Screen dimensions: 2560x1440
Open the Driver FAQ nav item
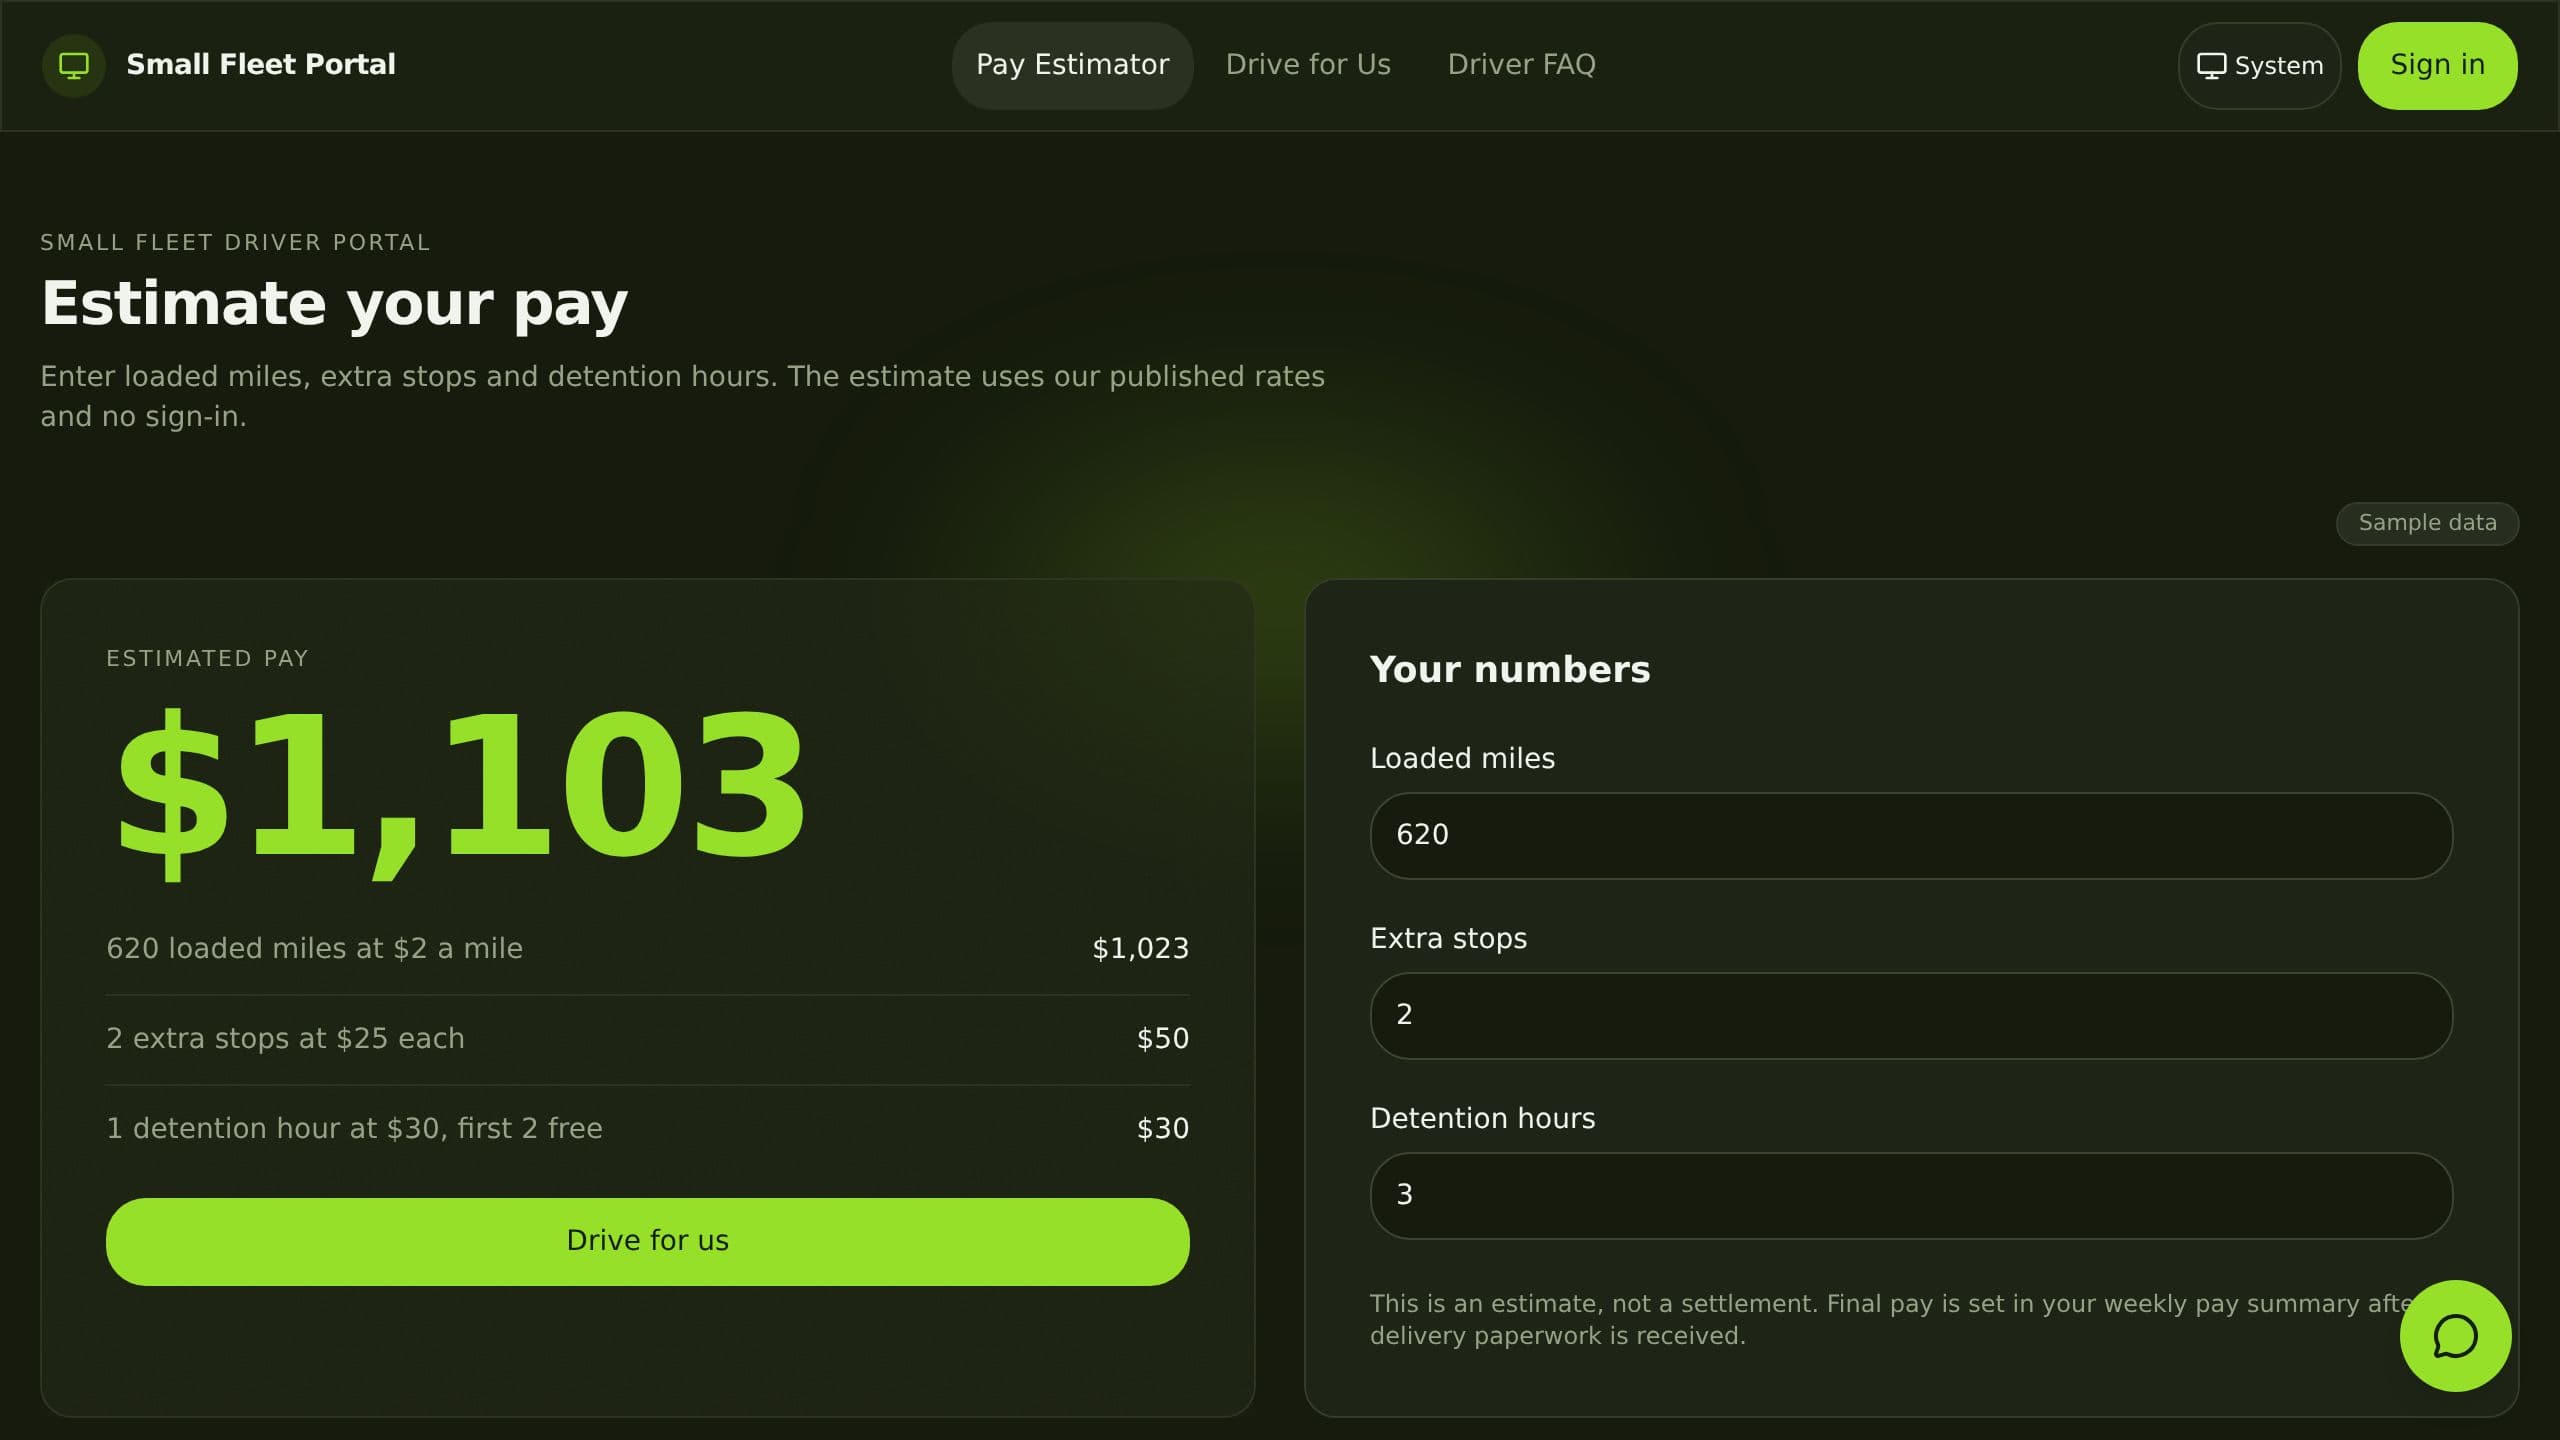pos(1521,65)
